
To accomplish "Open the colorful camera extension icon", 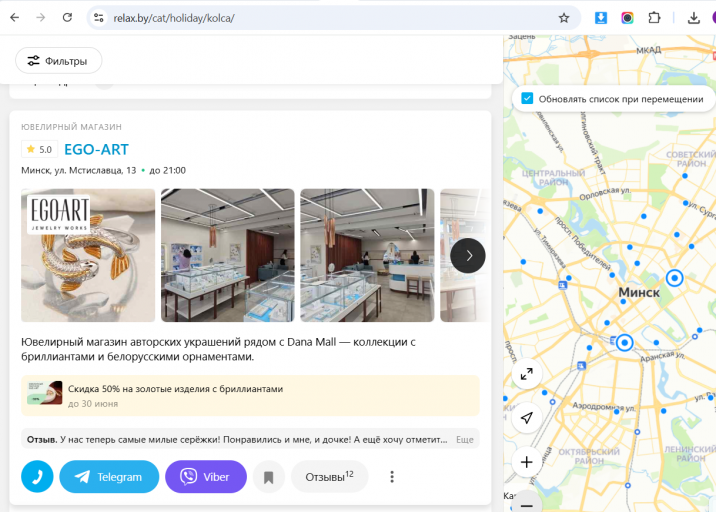I will click(627, 18).
